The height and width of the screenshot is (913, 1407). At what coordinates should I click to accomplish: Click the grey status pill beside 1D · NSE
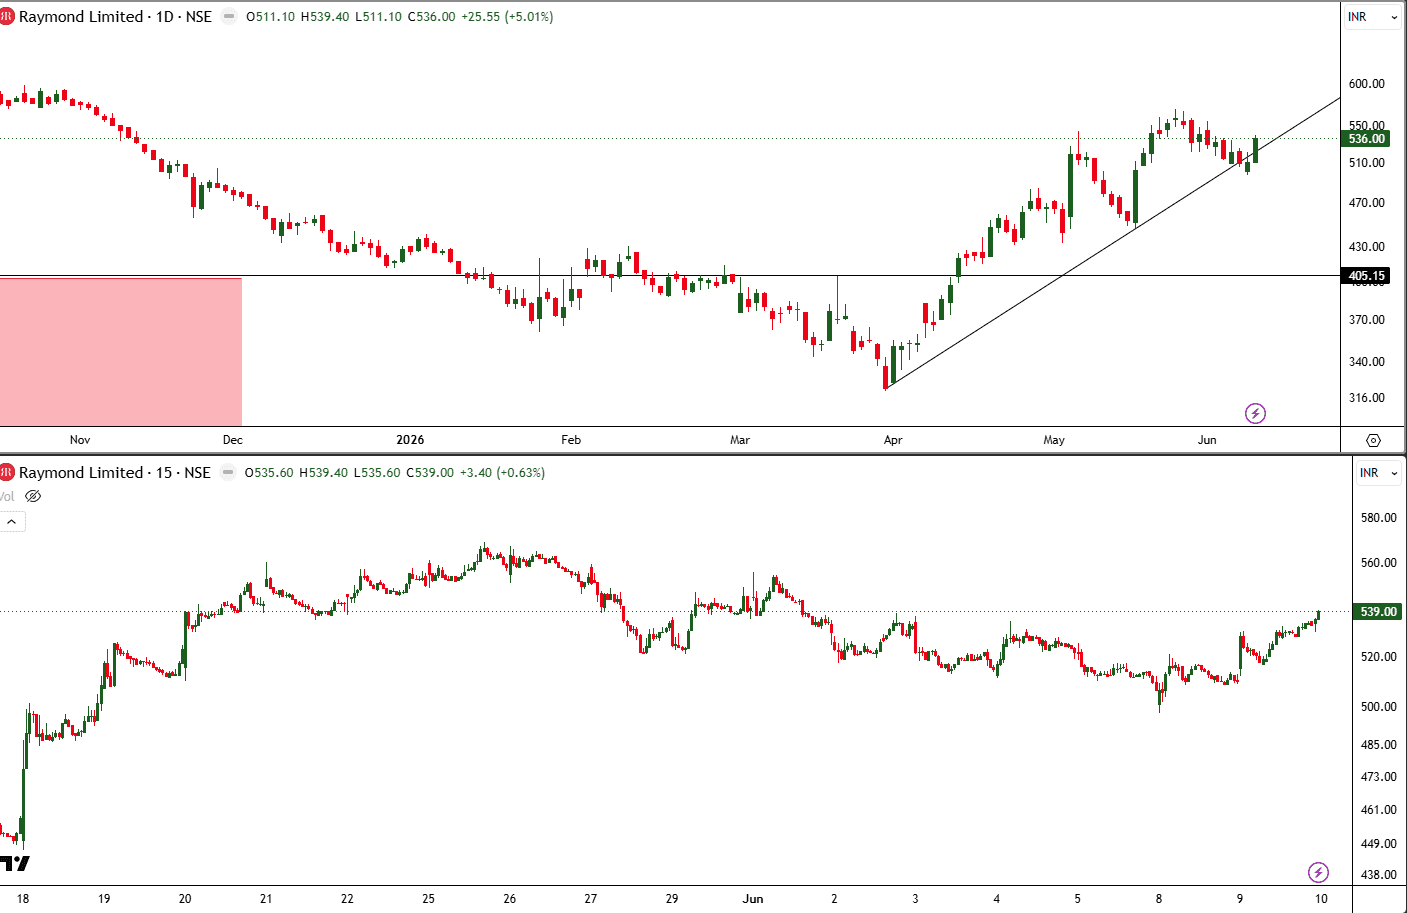point(229,17)
